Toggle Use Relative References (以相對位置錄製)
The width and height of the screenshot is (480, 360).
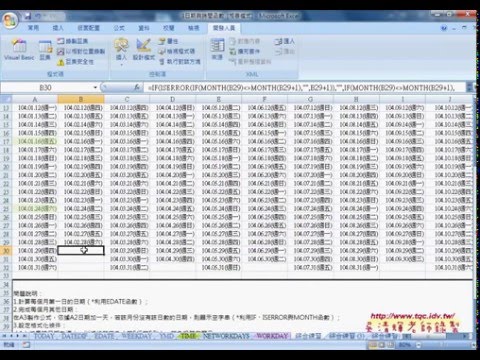click(x=81, y=51)
